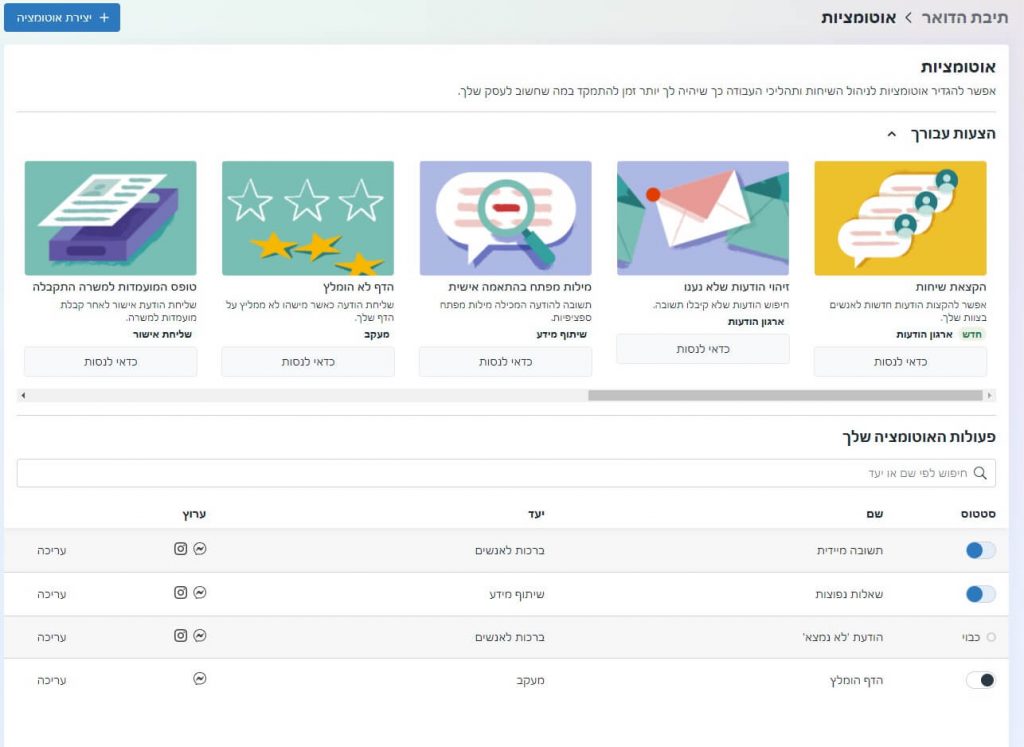Screen dimensions: 1024x747
Task: Collapse the הצעות עבורך section
Action: pyautogui.click(x=892, y=134)
